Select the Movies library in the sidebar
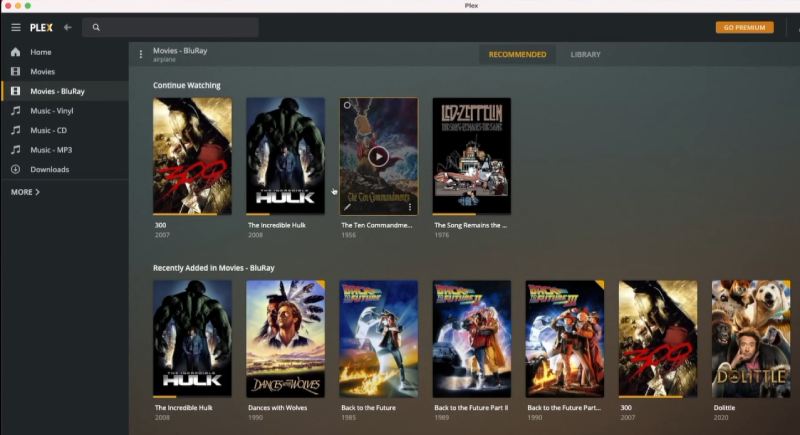Image resolution: width=800 pixels, height=435 pixels. [64, 71]
